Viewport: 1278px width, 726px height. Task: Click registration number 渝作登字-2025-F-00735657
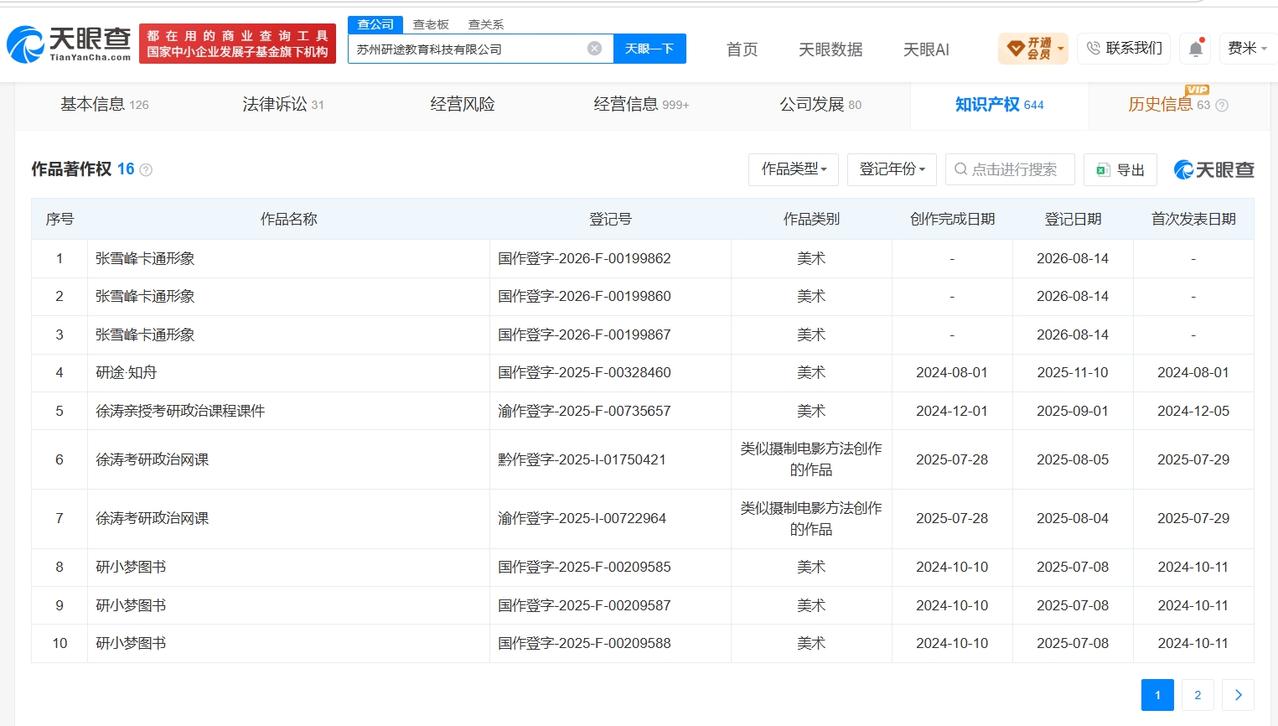[584, 410]
